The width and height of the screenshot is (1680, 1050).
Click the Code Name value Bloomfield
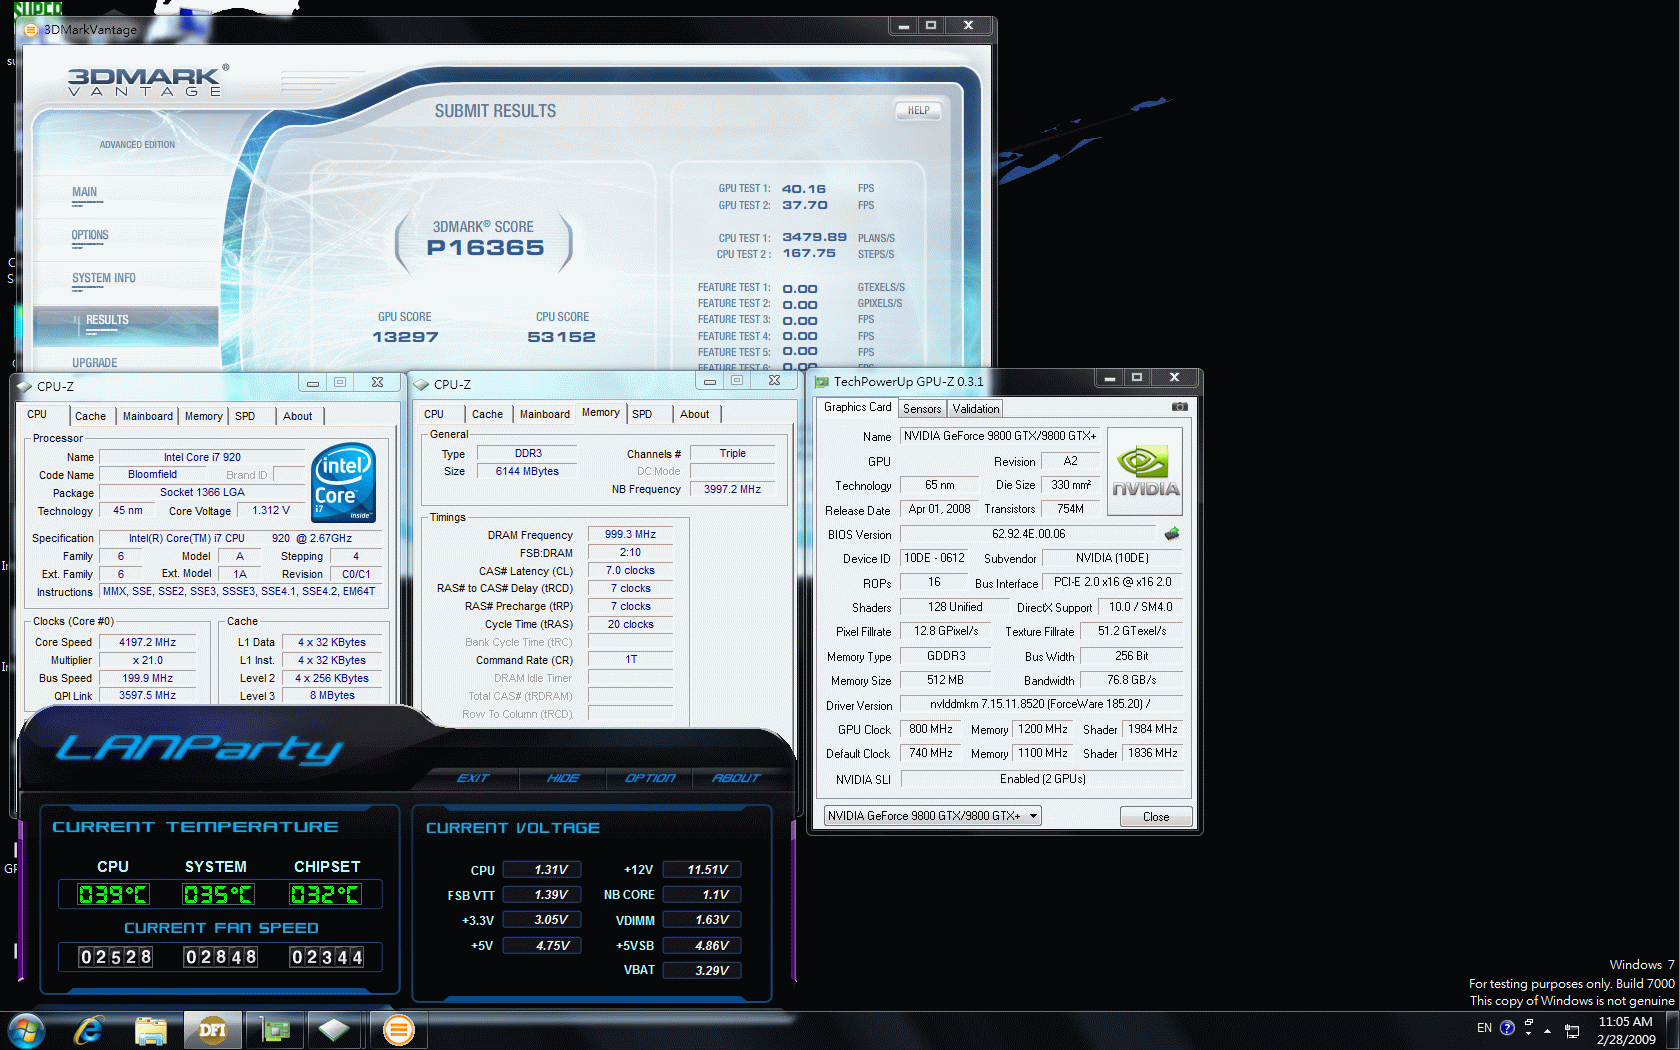[152, 474]
